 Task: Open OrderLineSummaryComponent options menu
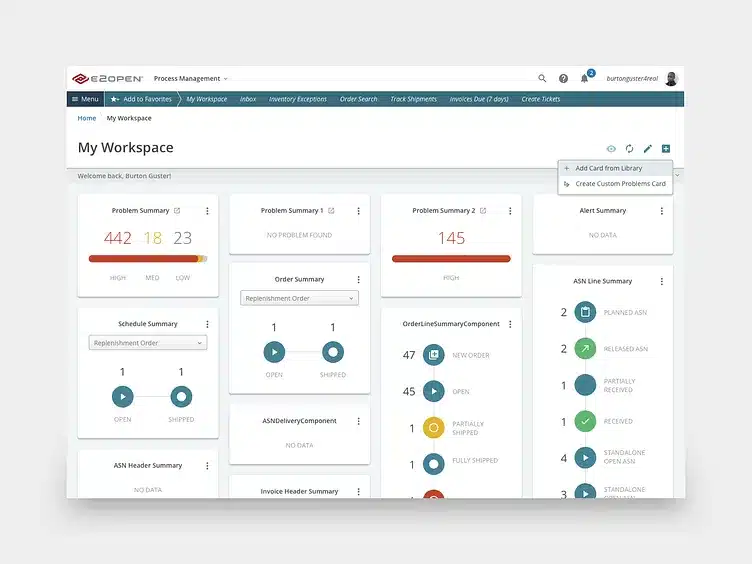(510, 324)
